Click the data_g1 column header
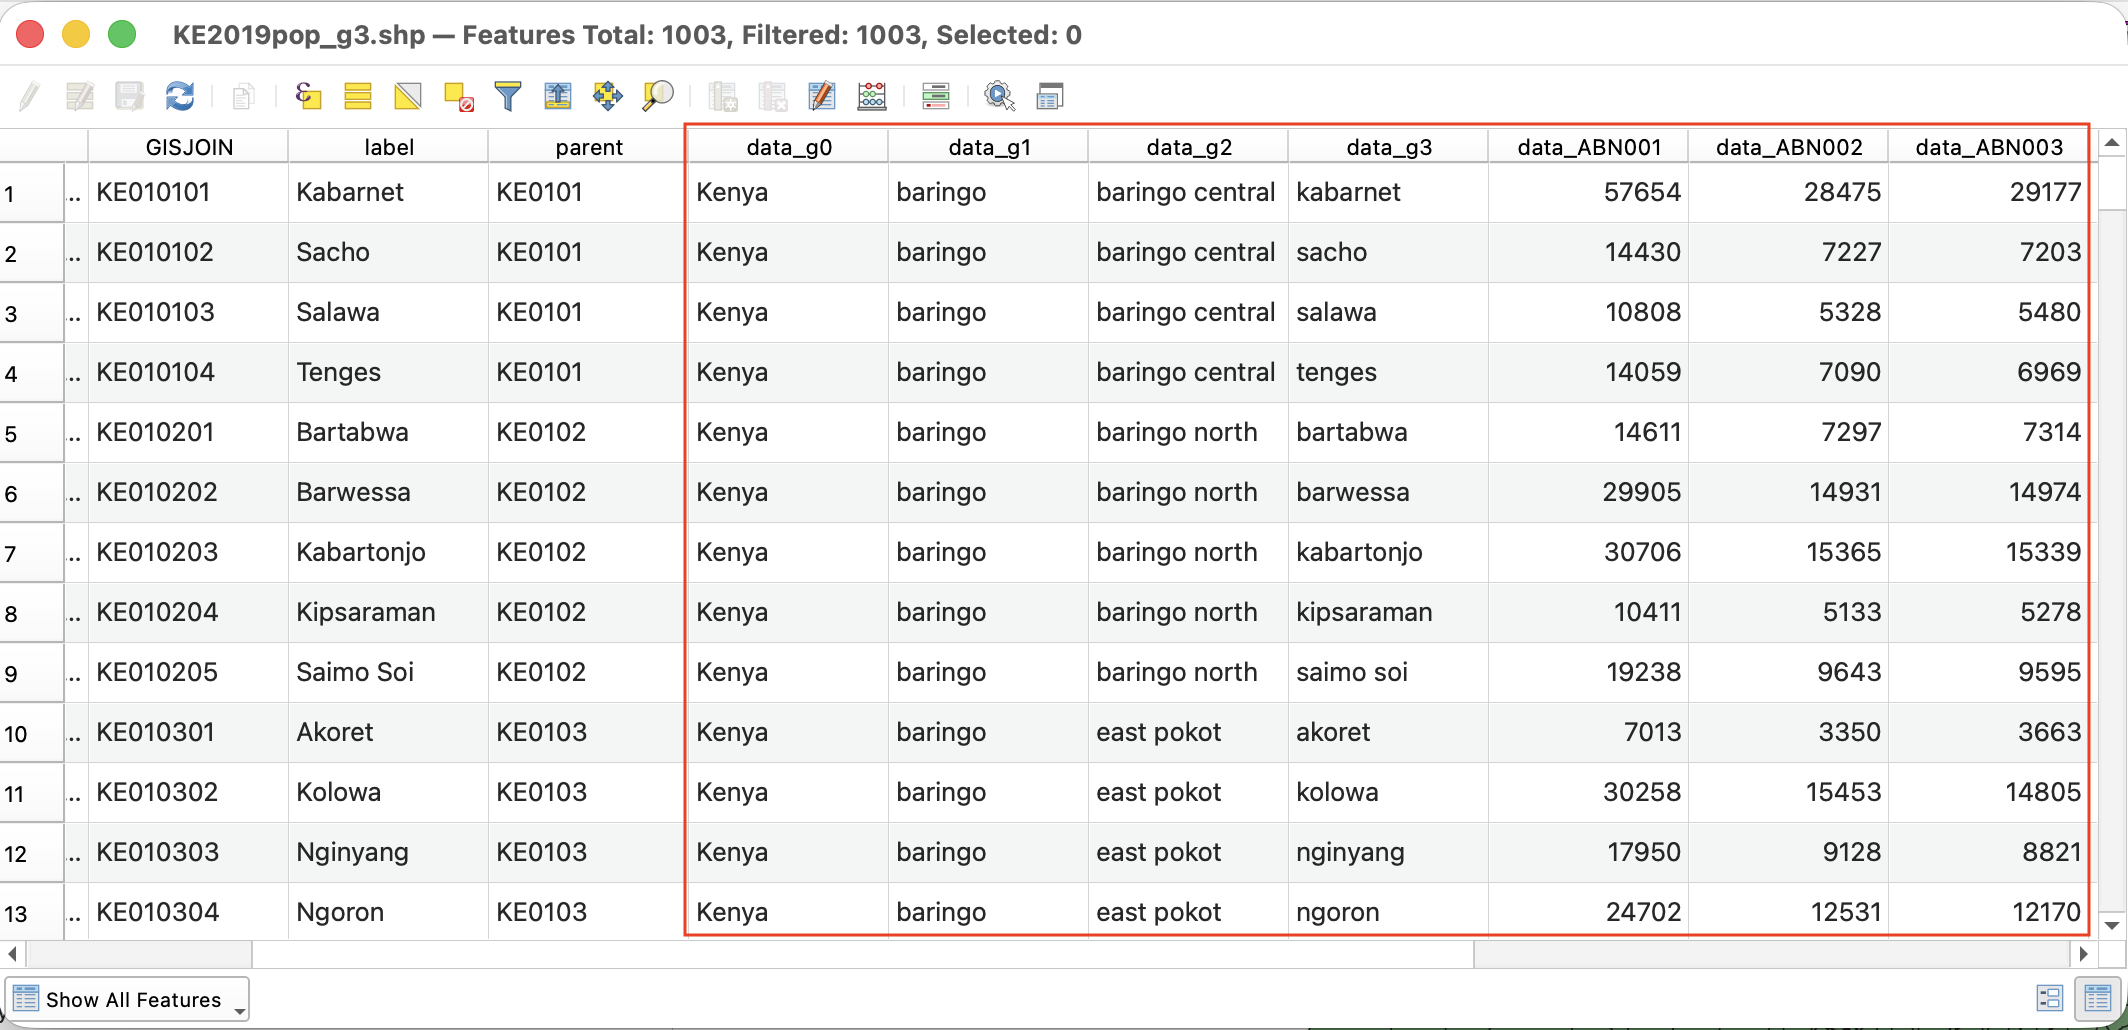 click(989, 147)
